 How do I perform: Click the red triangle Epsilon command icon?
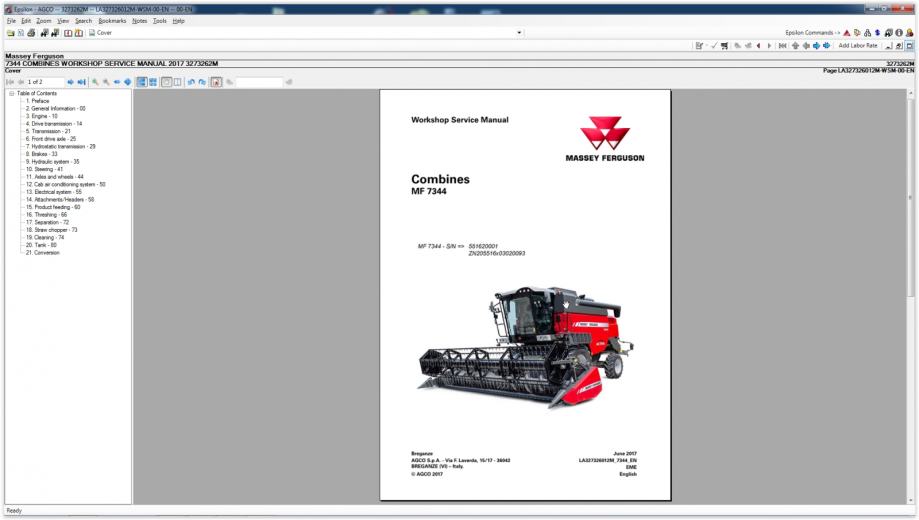[846, 33]
